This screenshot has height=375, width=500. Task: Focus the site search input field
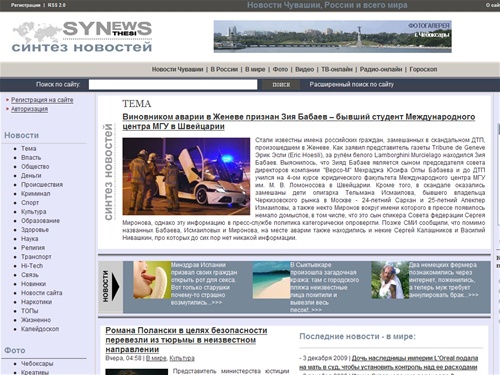(173, 85)
